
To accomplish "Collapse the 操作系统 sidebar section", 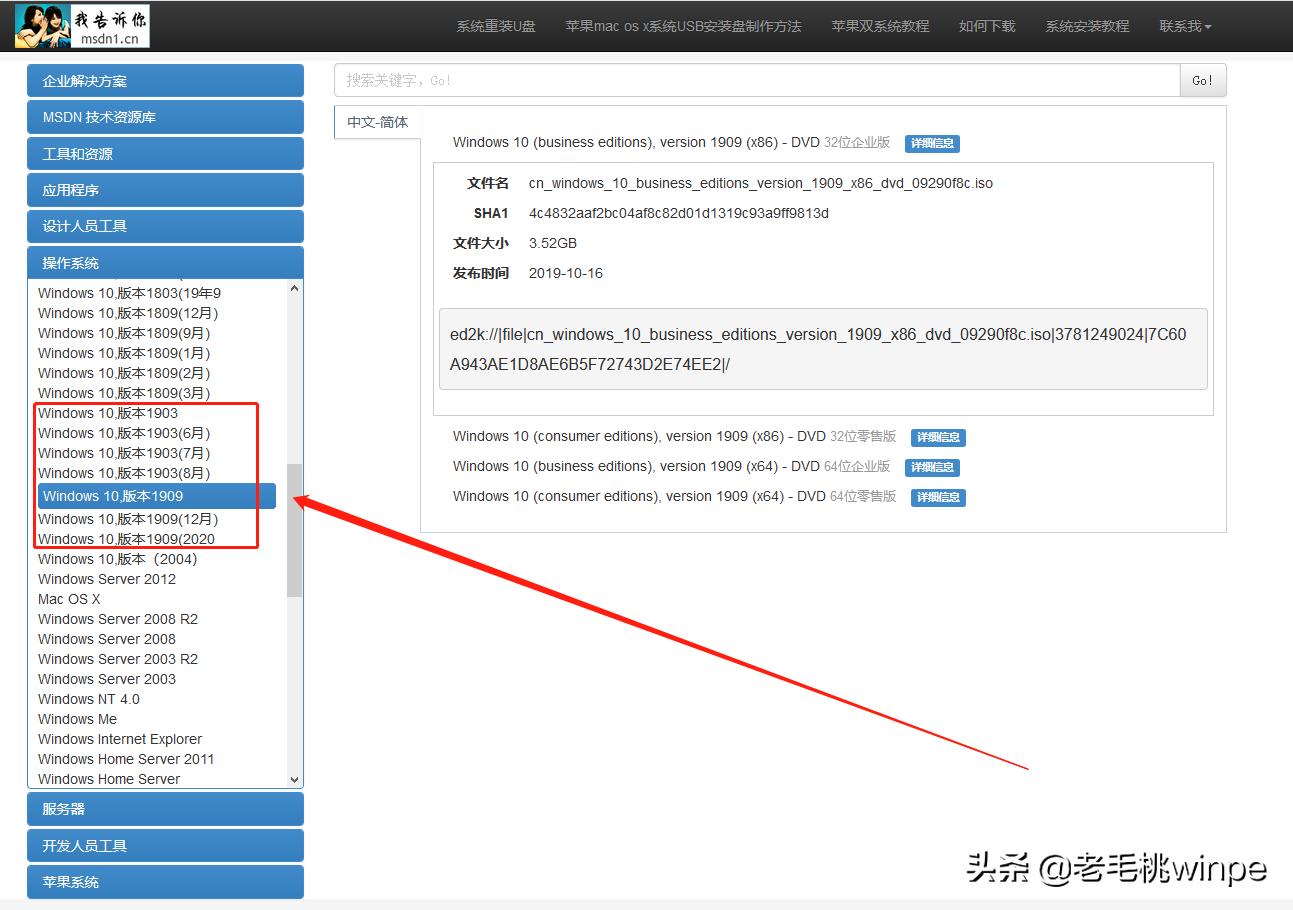I will tap(165, 263).
